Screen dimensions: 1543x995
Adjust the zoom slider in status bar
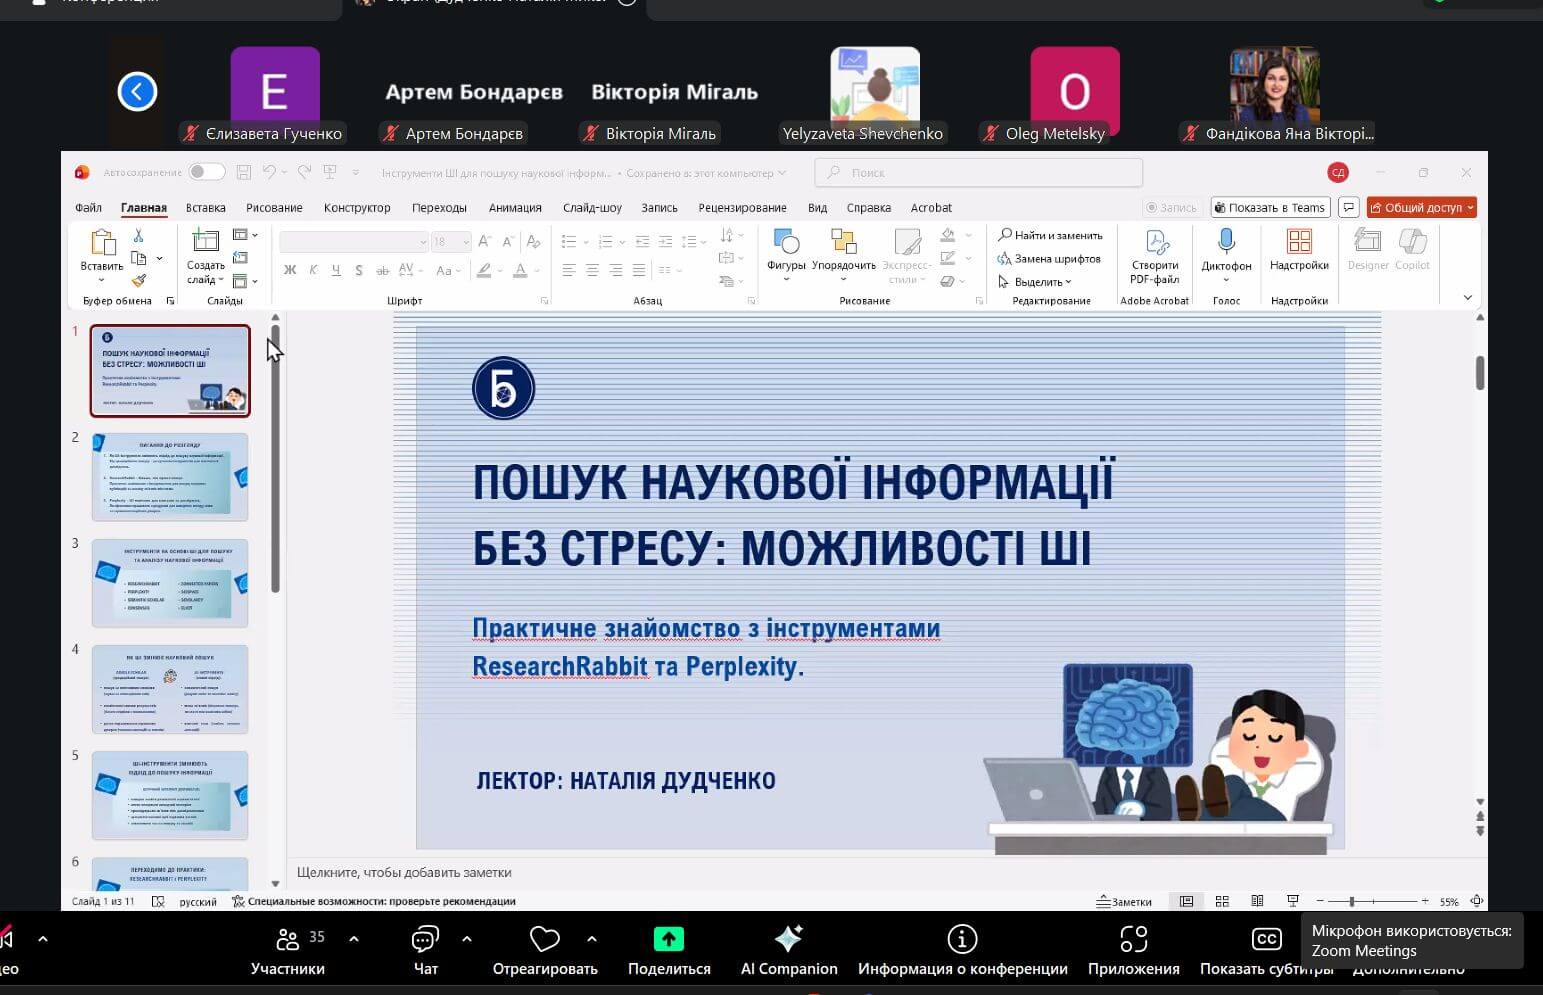(x=1352, y=901)
